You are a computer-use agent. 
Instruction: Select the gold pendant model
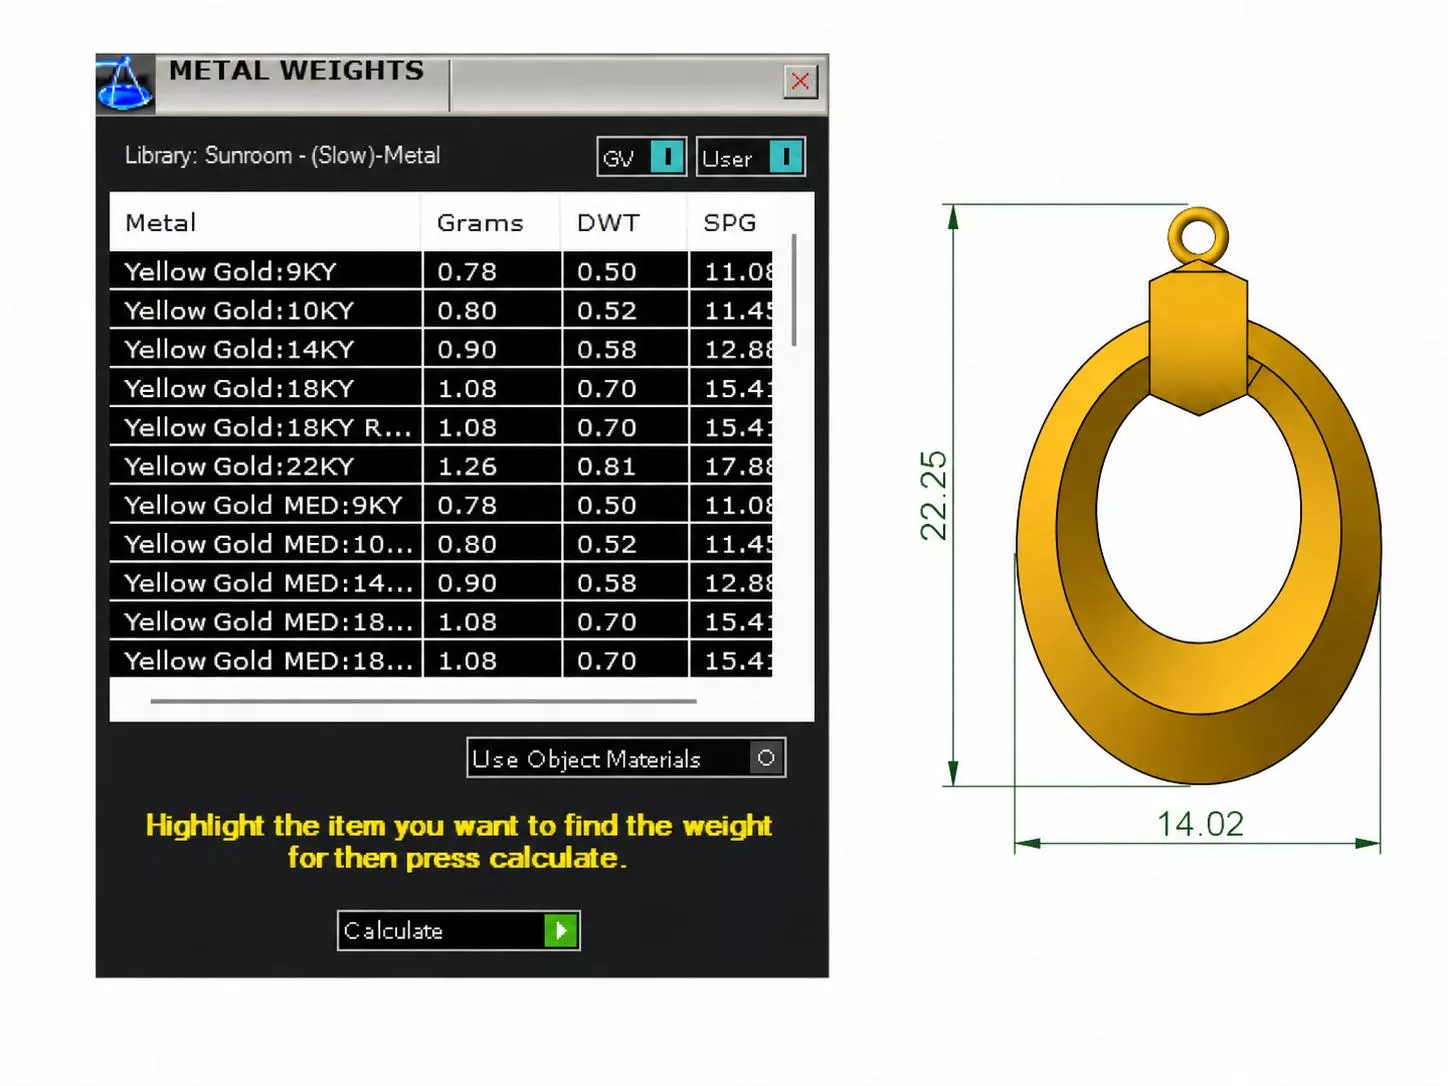point(1199,495)
